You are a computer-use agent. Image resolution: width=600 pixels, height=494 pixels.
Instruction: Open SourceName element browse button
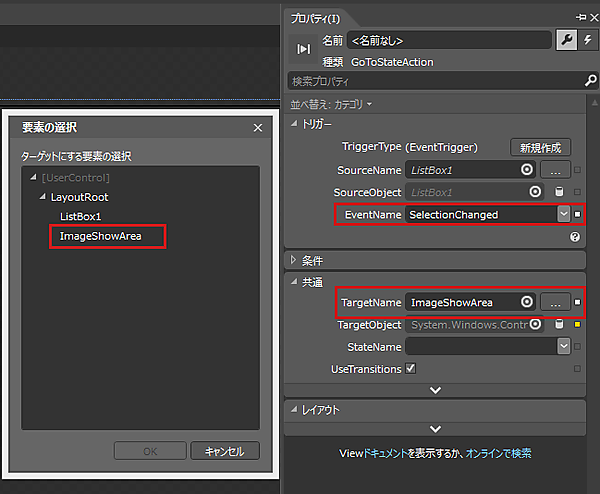click(555, 170)
